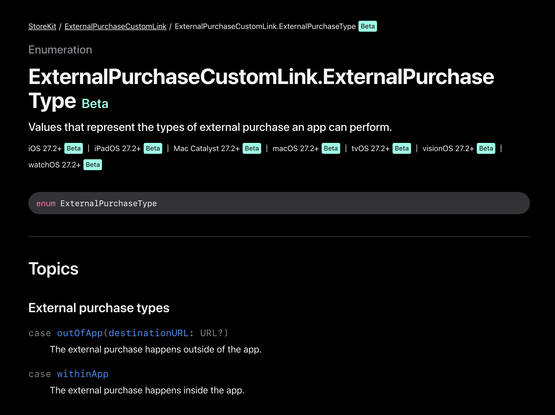555x415 pixels.
Task: Click the tvOS 27.2+ availability text
Action: click(x=370, y=148)
